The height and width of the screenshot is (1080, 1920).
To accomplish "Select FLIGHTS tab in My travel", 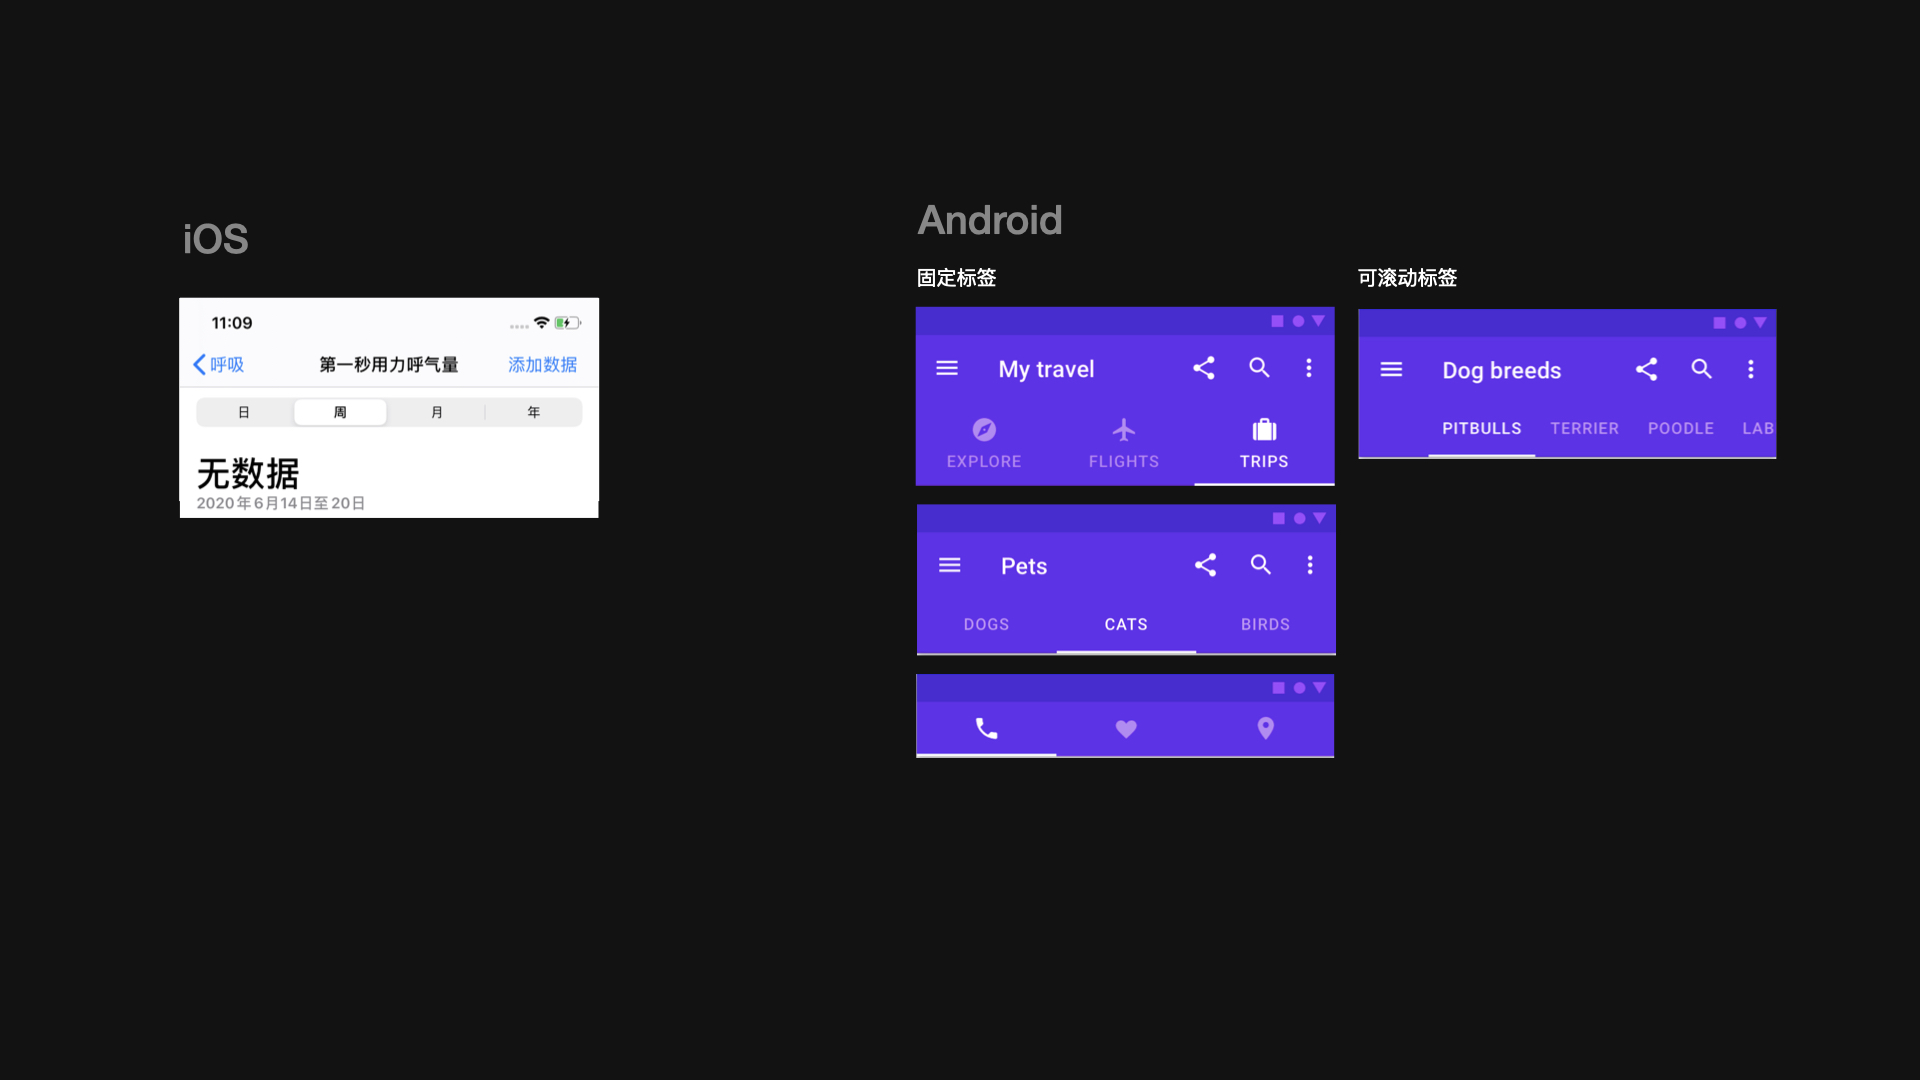I will 1124,444.
